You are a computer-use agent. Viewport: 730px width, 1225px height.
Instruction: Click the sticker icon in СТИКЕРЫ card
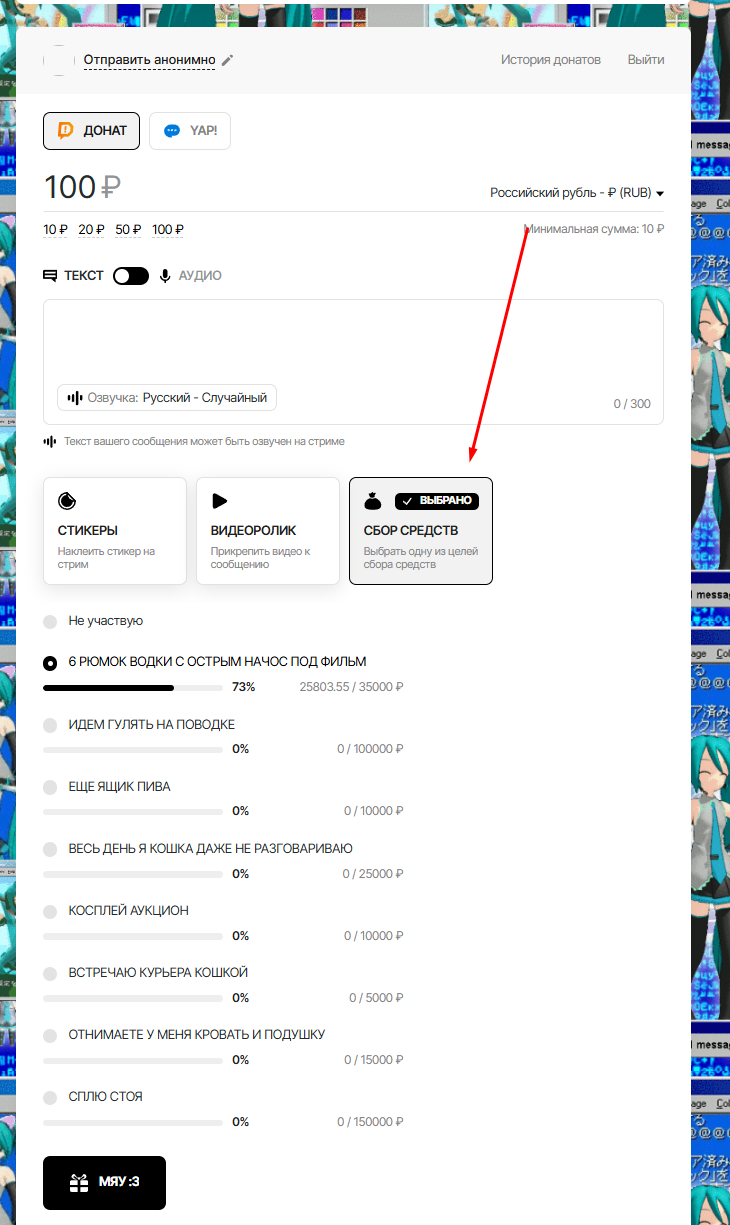coord(67,501)
